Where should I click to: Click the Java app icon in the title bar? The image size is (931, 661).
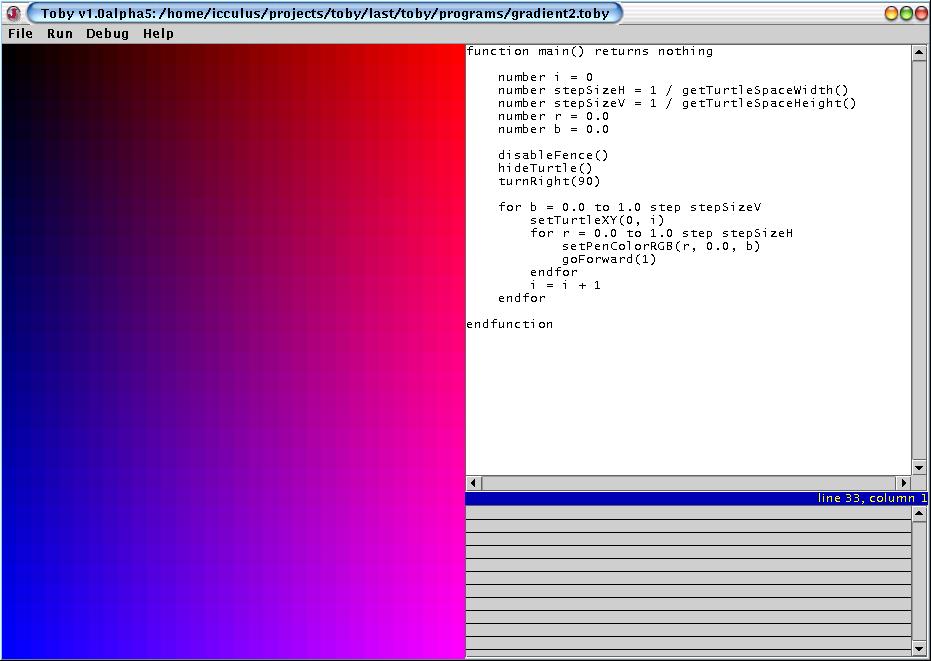tap(13, 13)
